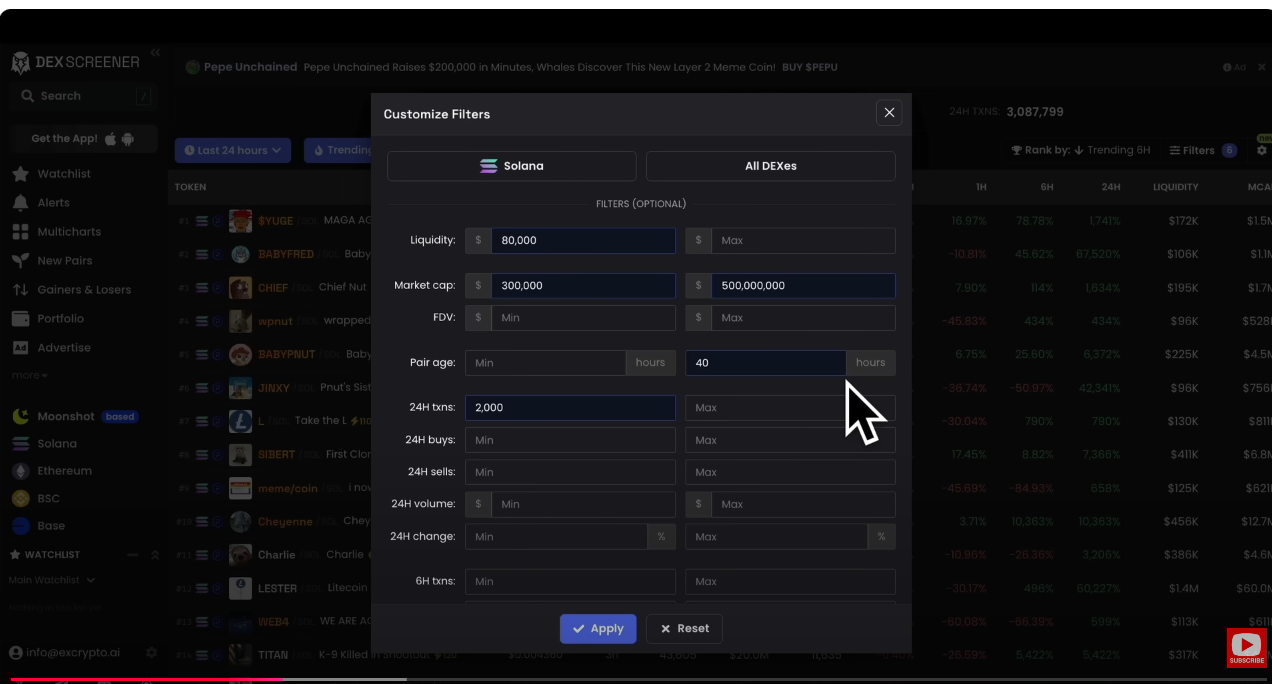
Task: Click the 24H change Min field
Action: pyautogui.click(x=556, y=536)
